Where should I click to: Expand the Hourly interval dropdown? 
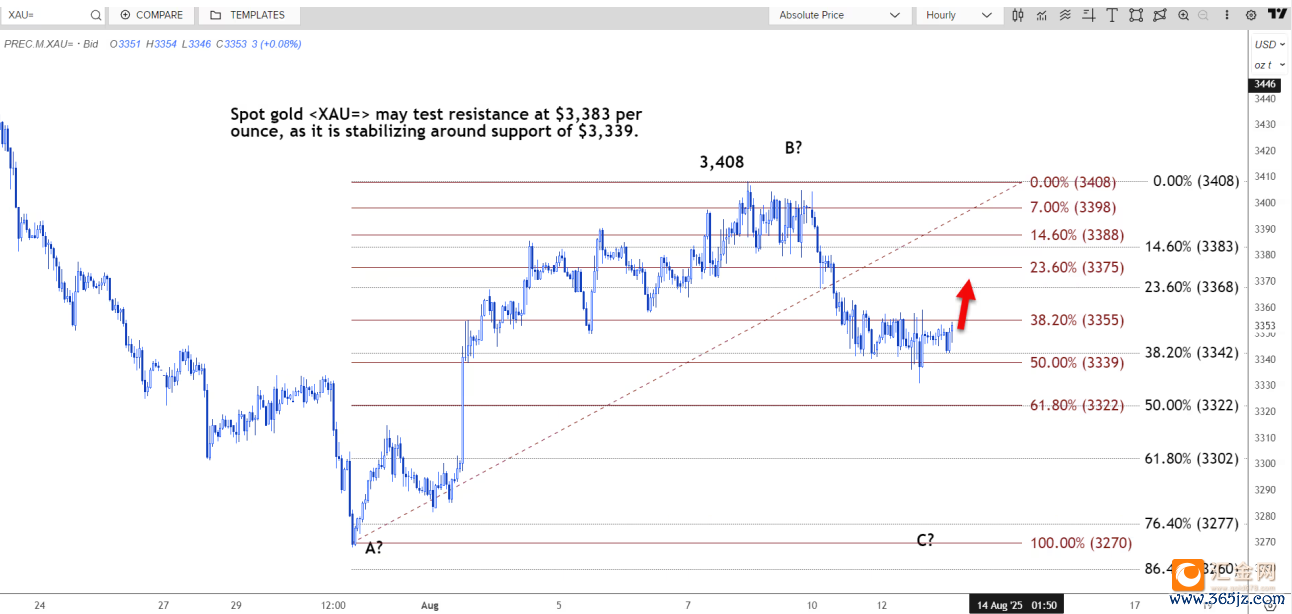tap(958, 15)
